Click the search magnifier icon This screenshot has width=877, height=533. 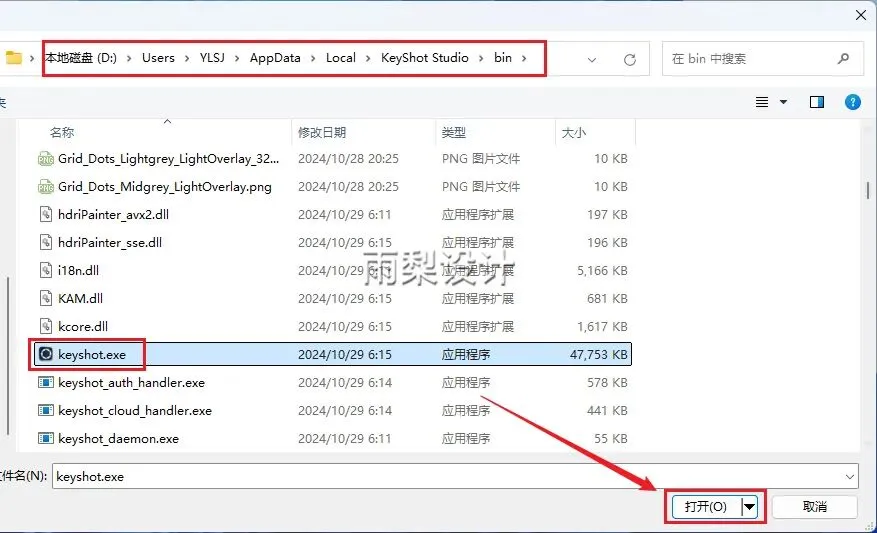pyautogui.click(x=843, y=58)
